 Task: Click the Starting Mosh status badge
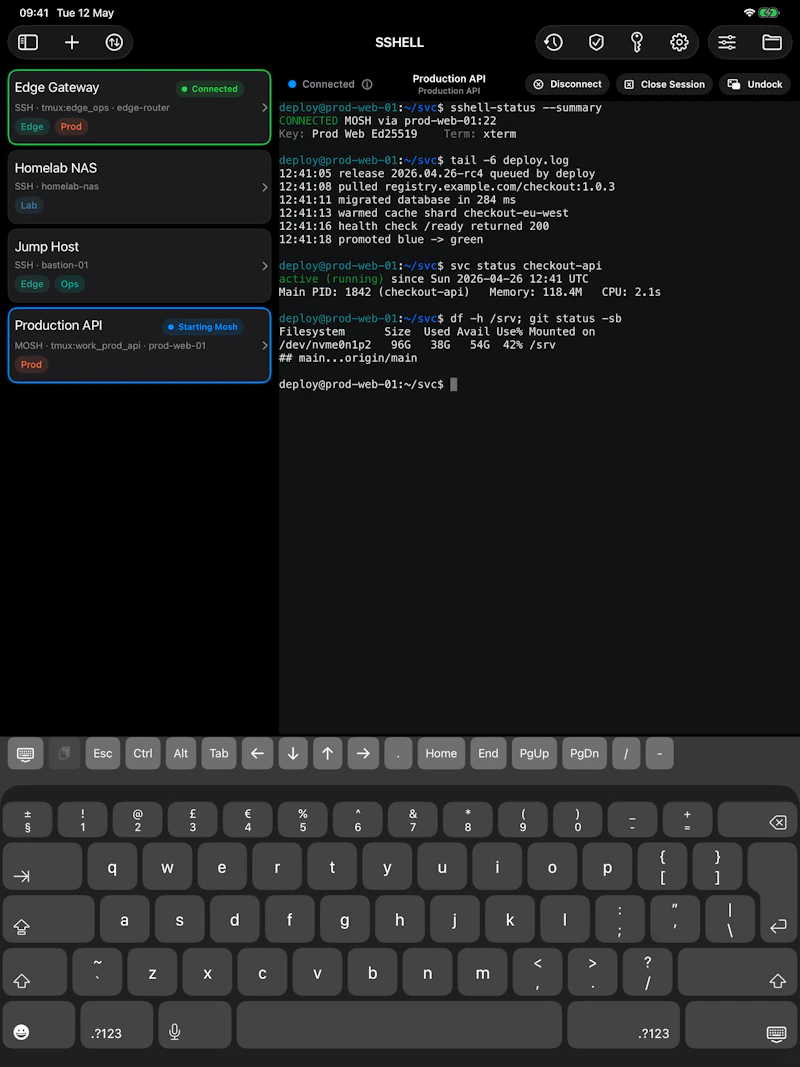pyautogui.click(x=203, y=327)
